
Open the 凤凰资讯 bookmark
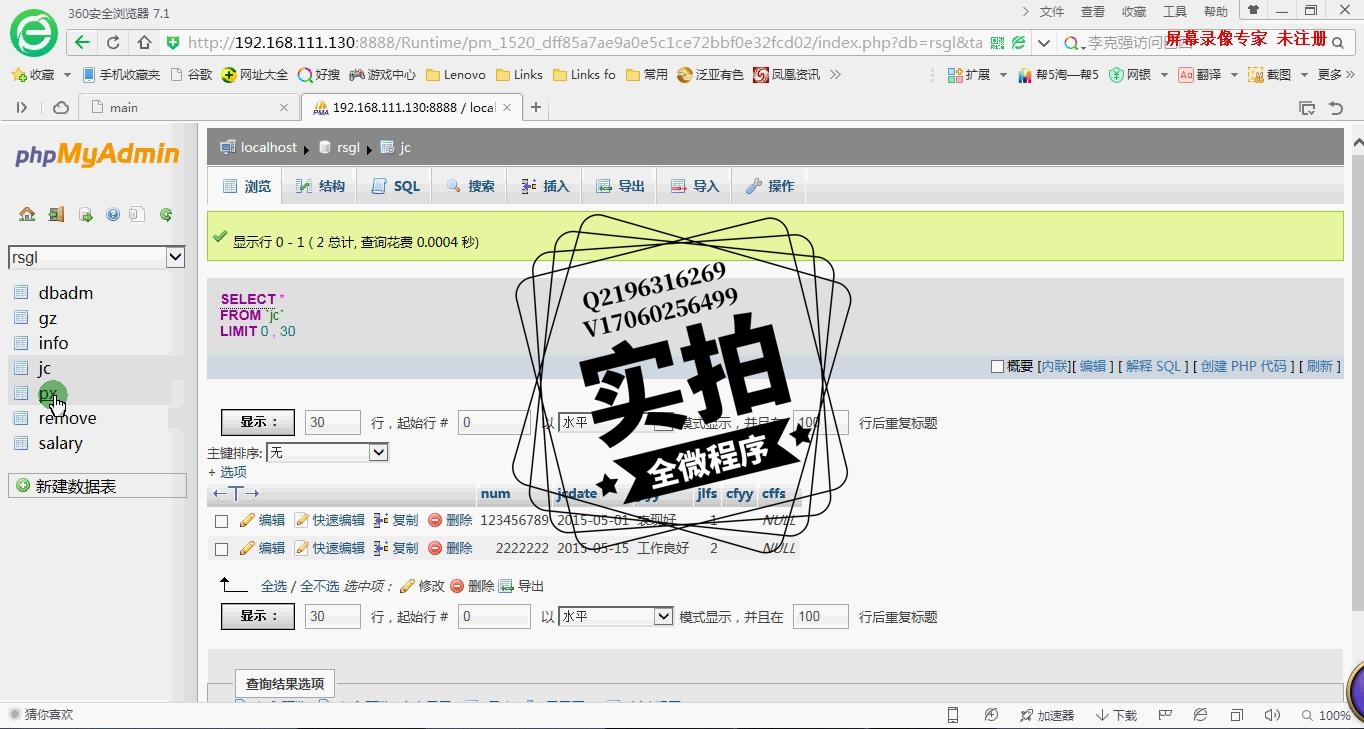tap(787, 75)
